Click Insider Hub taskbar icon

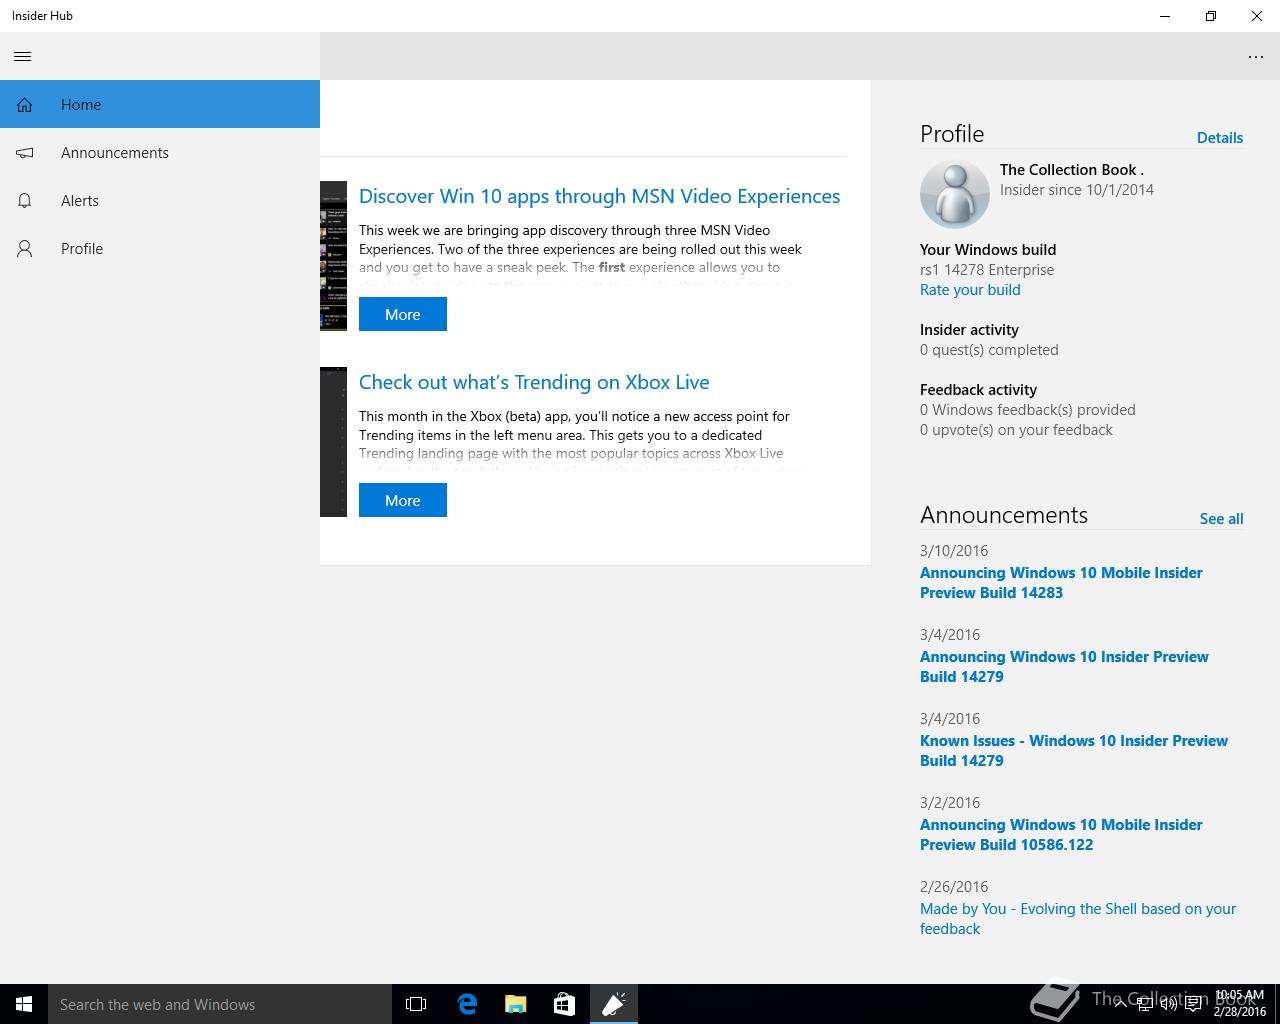613,1004
